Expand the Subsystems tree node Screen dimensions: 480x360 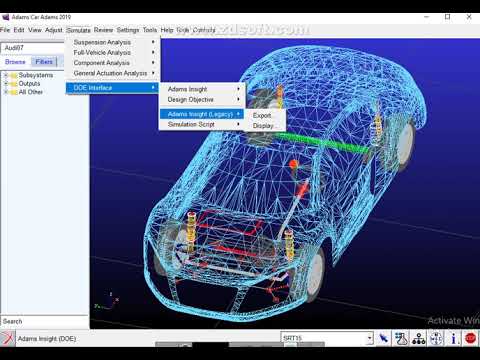(x=6, y=75)
